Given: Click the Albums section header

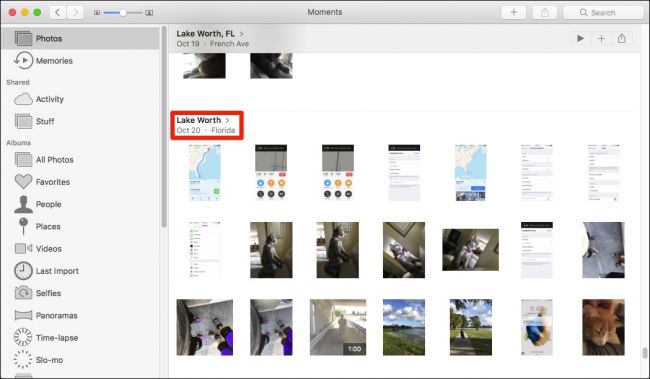Looking at the screenshot, I should pyautogui.click(x=19, y=143).
